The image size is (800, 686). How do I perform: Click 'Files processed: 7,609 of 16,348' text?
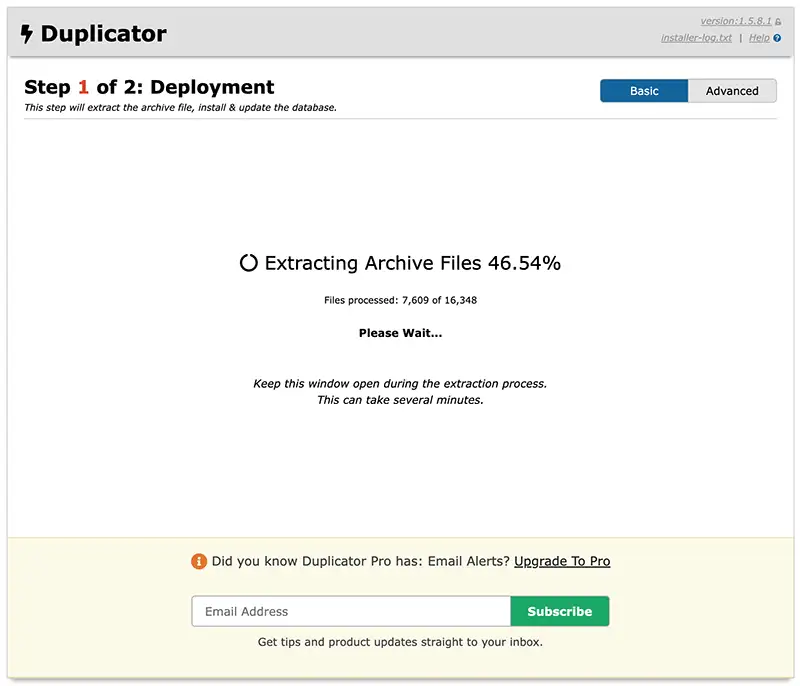point(401,300)
